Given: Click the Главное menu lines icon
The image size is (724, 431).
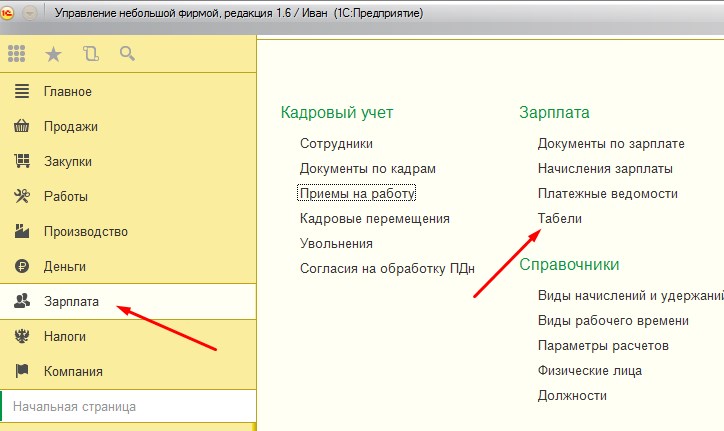Looking at the screenshot, I should click(x=22, y=91).
